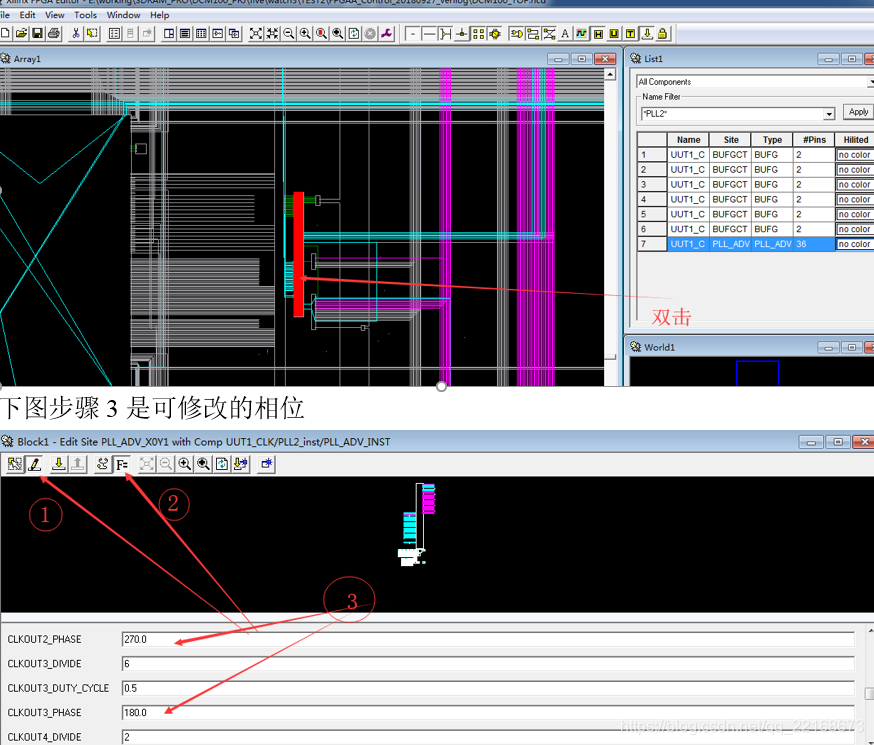Open the Tools menu

pos(85,15)
